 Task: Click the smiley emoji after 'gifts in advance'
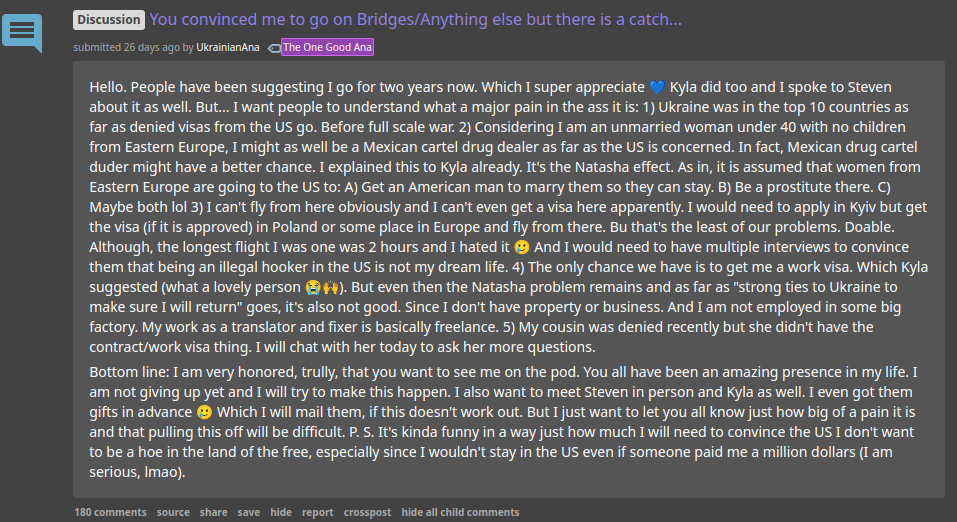pyautogui.click(x=204, y=412)
